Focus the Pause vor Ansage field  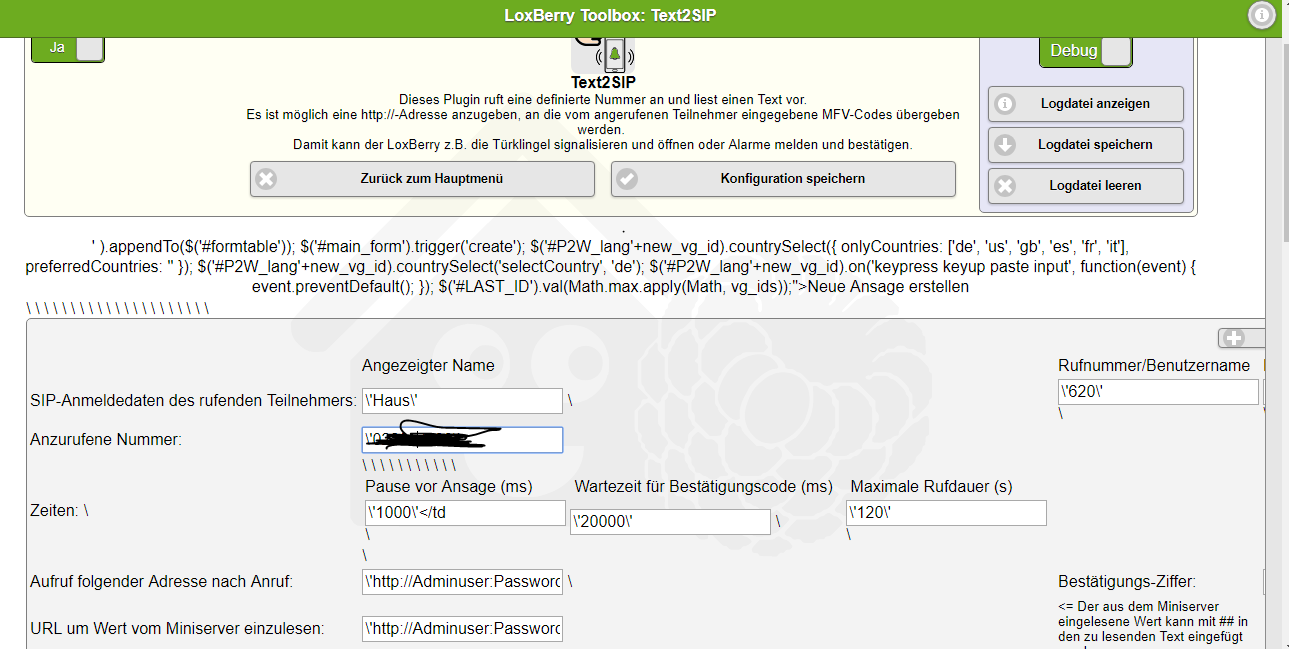pyautogui.click(x=465, y=513)
